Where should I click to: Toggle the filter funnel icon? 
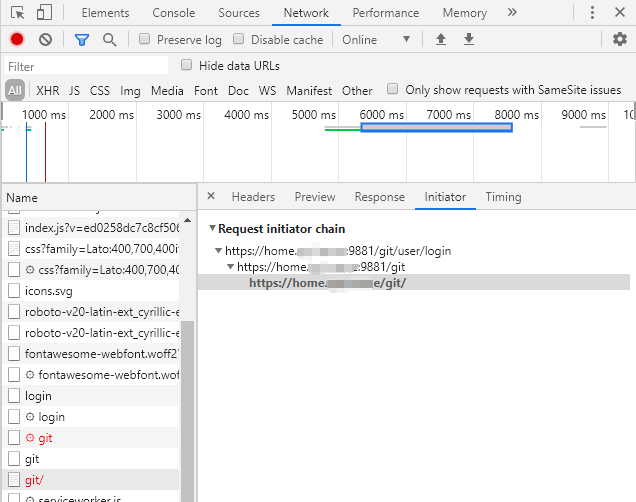tap(82, 40)
